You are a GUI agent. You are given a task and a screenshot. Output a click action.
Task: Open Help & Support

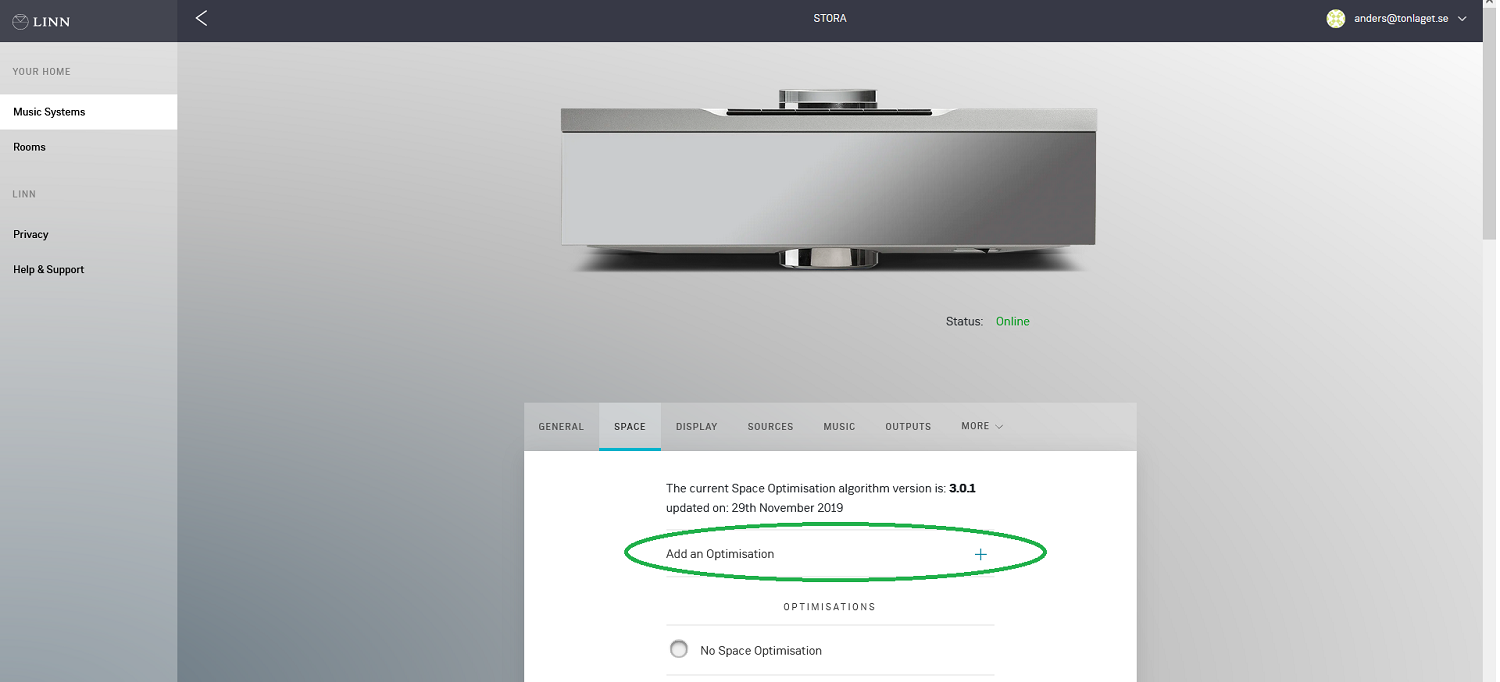pos(88,269)
